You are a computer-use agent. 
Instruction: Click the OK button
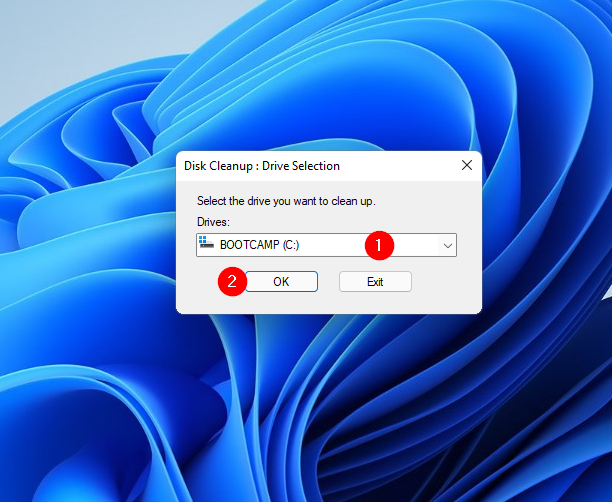pos(281,282)
